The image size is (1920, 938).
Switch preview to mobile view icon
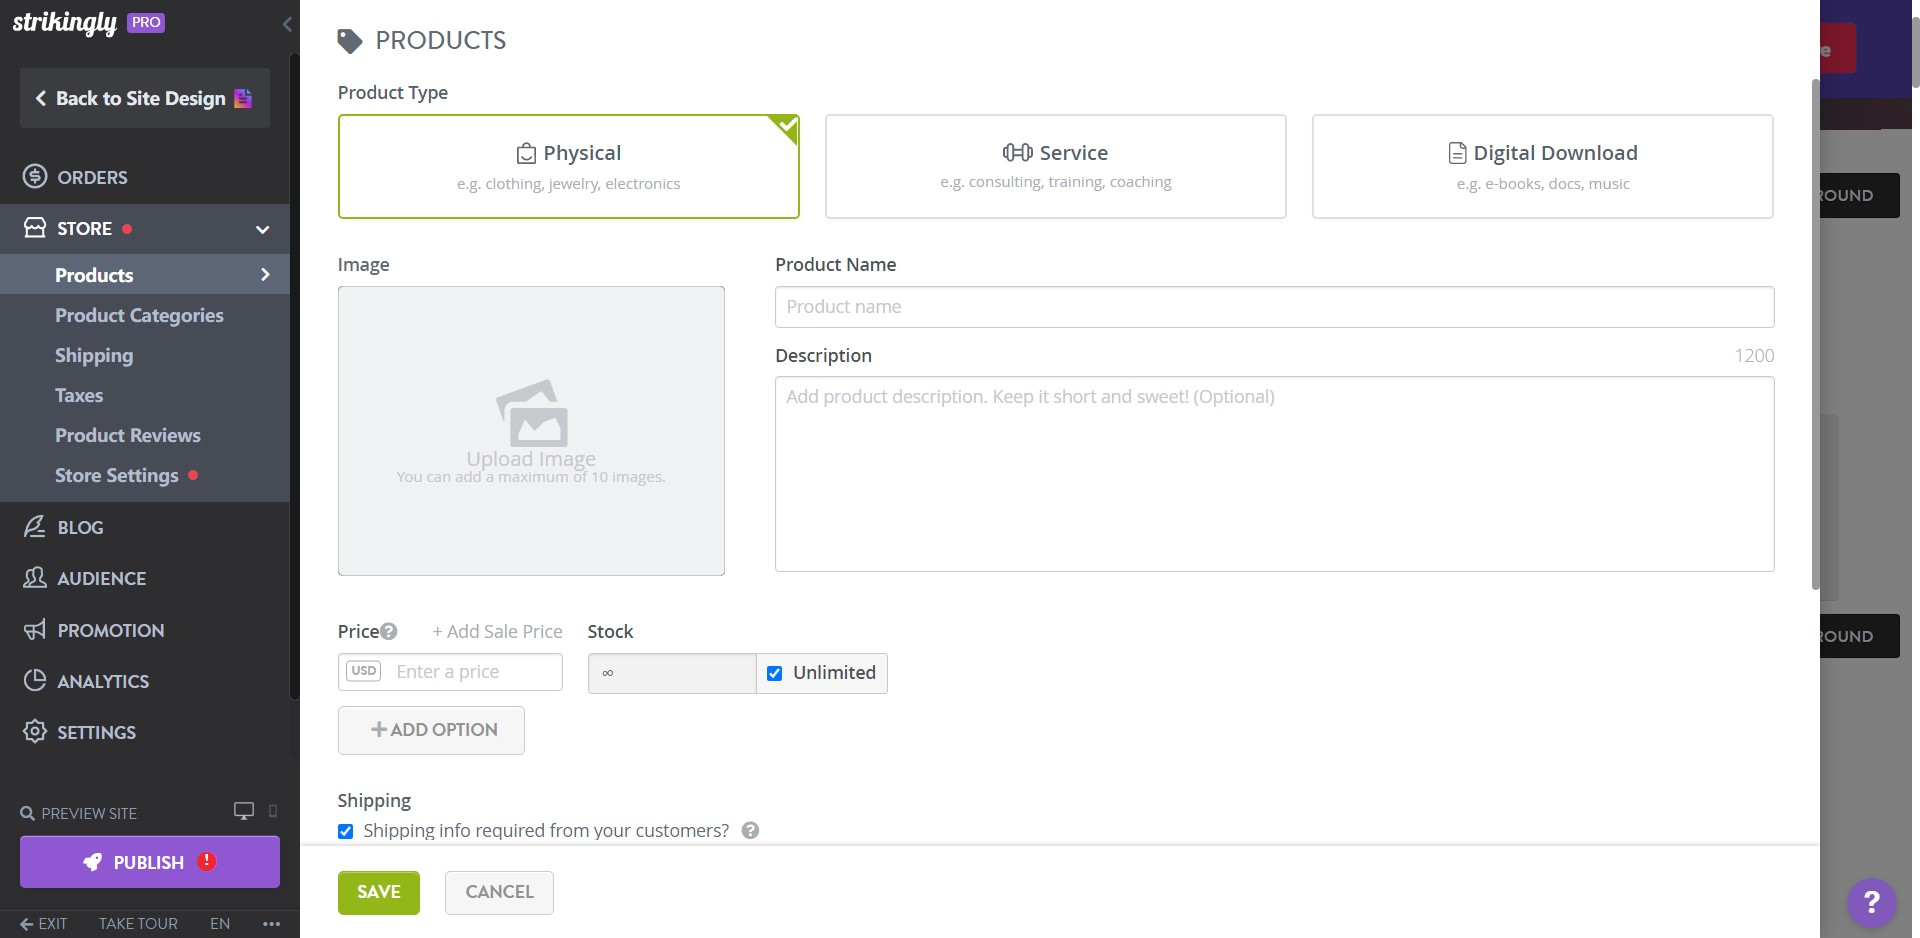click(x=271, y=812)
